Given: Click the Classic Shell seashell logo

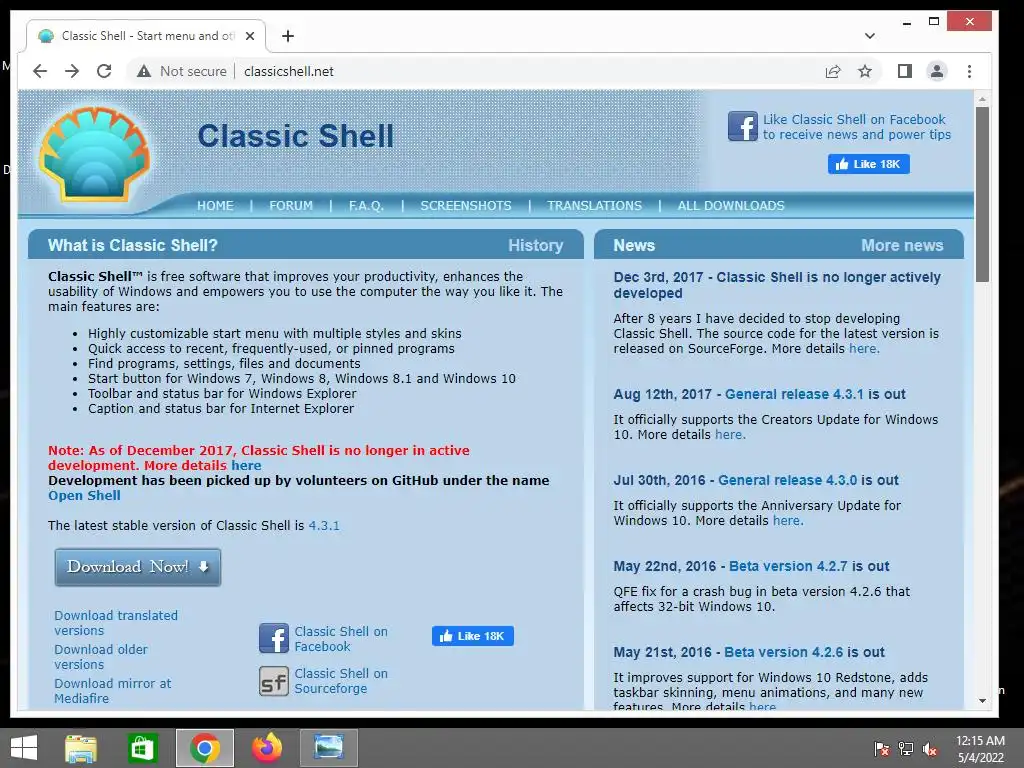Looking at the screenshot, I should pos(95,154).
